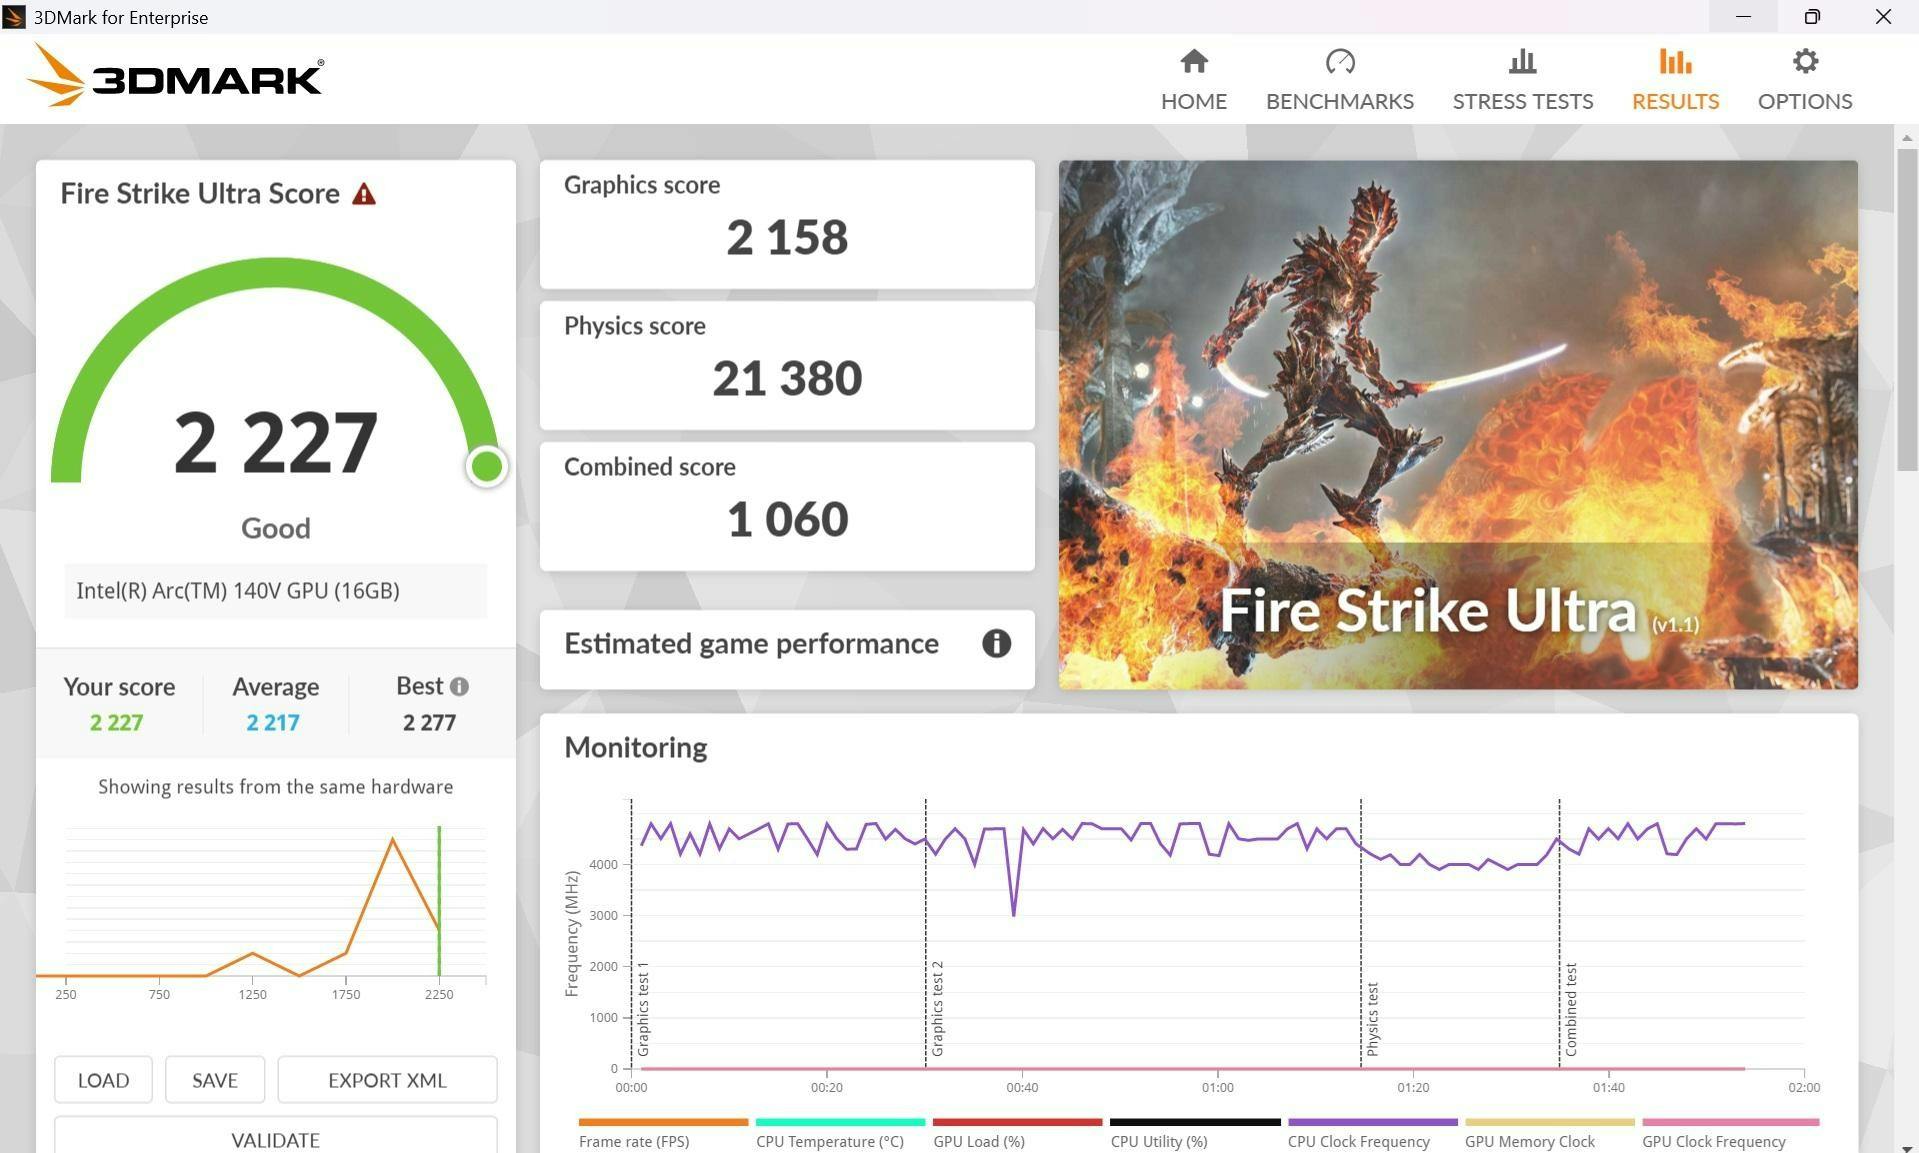This screenshot has width=1919, height=1153.
Task: Switch to Stress Tests tab
Action: pos(1522,80)
